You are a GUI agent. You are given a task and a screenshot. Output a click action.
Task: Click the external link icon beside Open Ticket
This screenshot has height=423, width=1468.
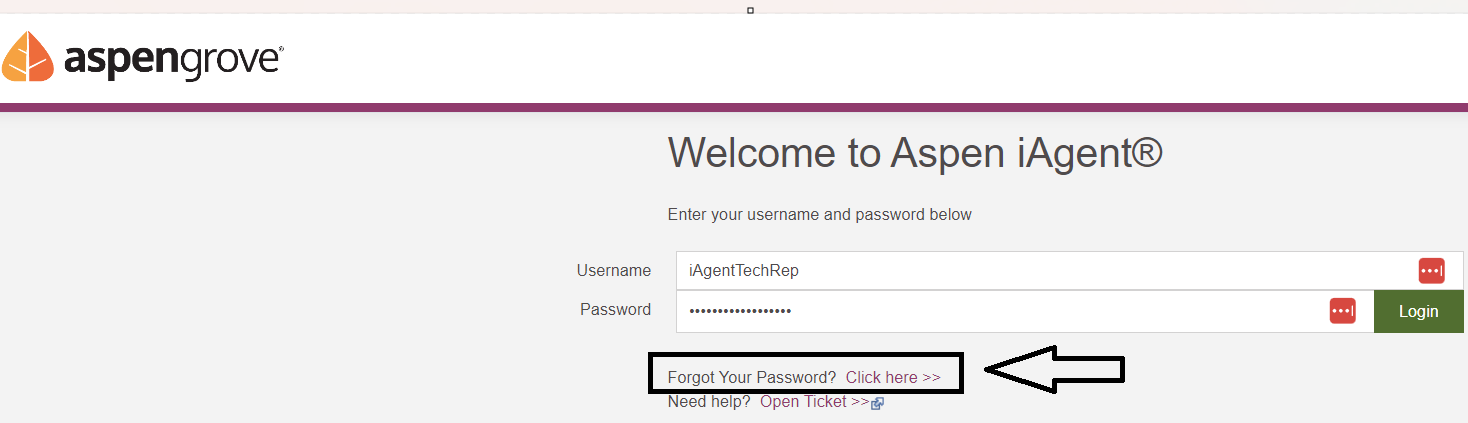point(878,403)
